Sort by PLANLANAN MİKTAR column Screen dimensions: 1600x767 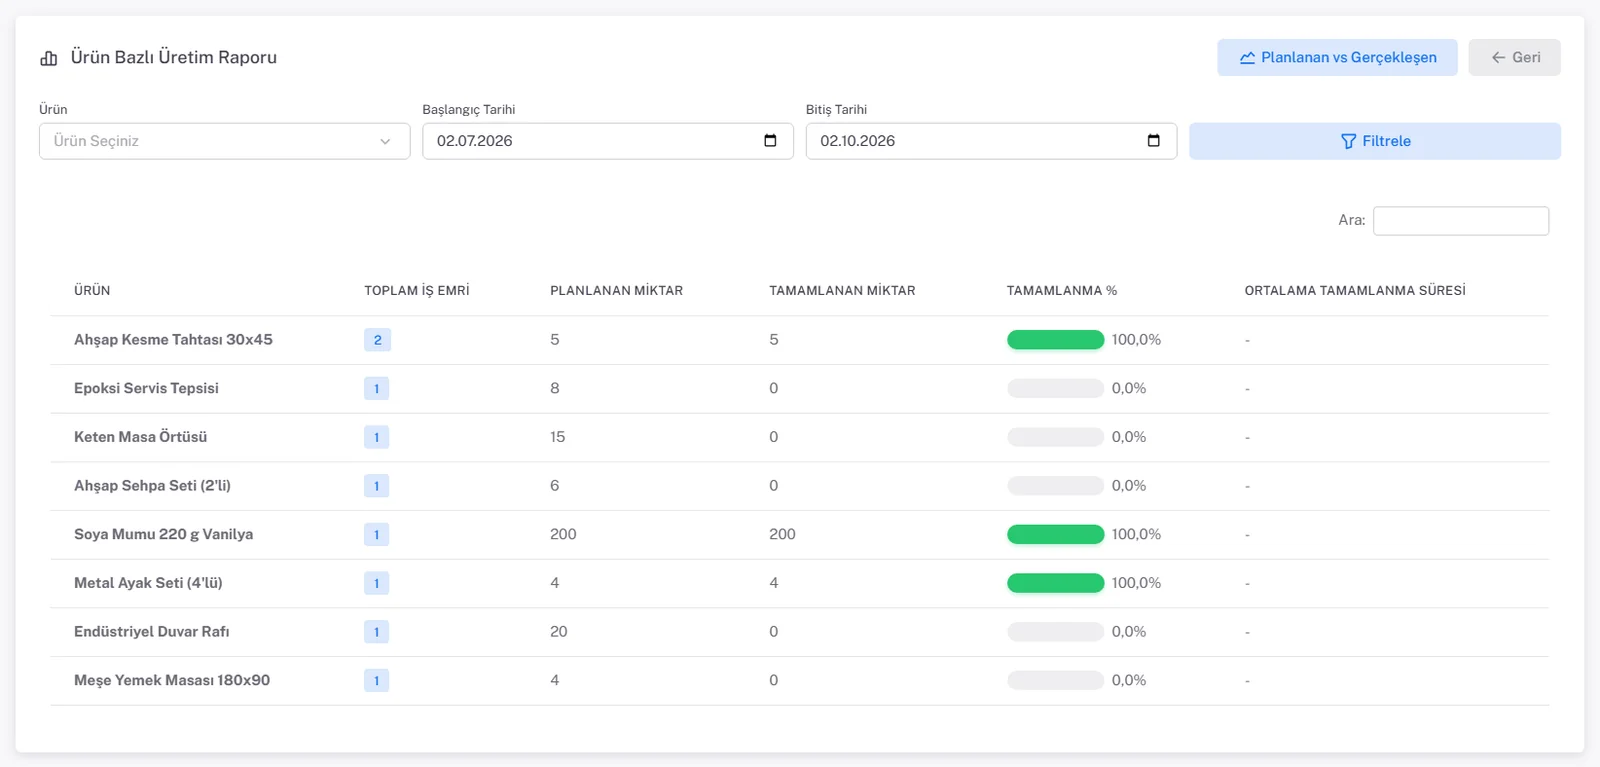(616, 291)
